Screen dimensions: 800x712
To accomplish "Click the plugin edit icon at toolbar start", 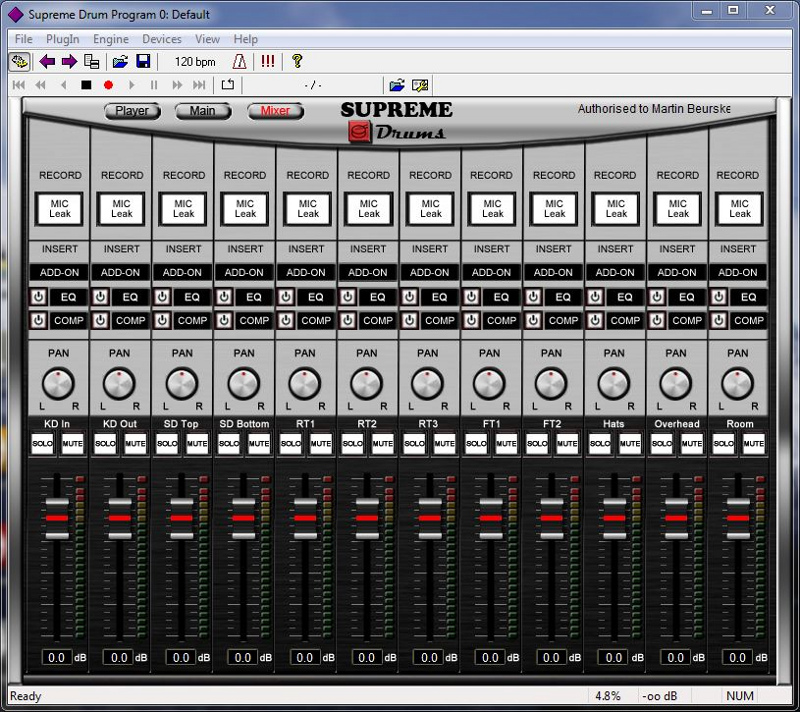I will pyautogui.click(x=19, y=62).
